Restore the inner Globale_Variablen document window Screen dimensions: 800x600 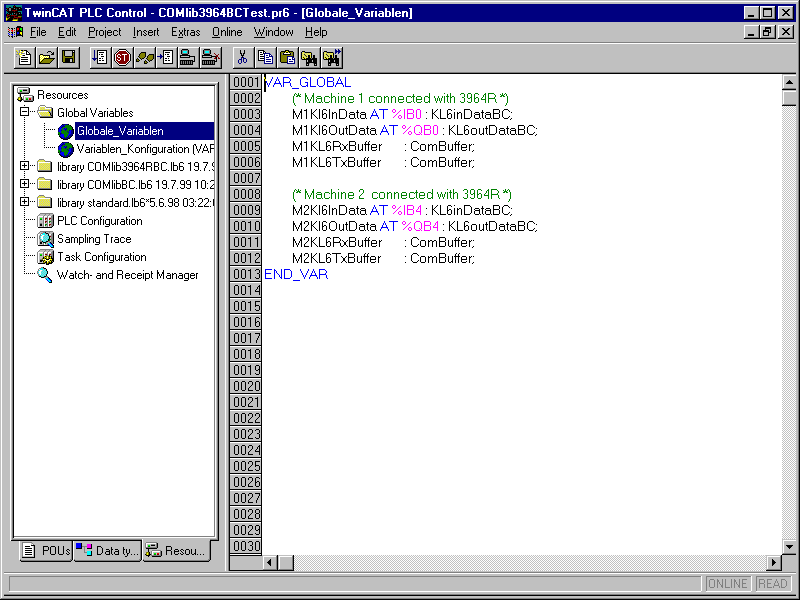coord(767,32)
